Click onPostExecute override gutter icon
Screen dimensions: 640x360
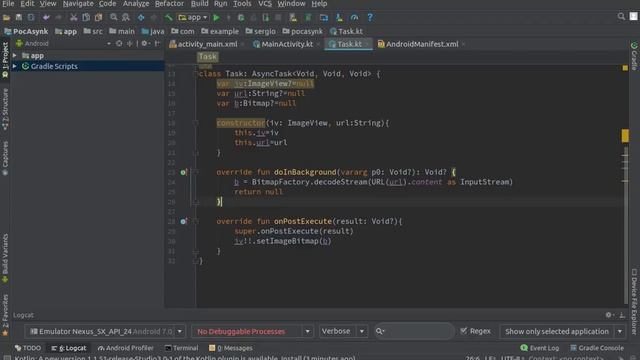pos(183,221)
